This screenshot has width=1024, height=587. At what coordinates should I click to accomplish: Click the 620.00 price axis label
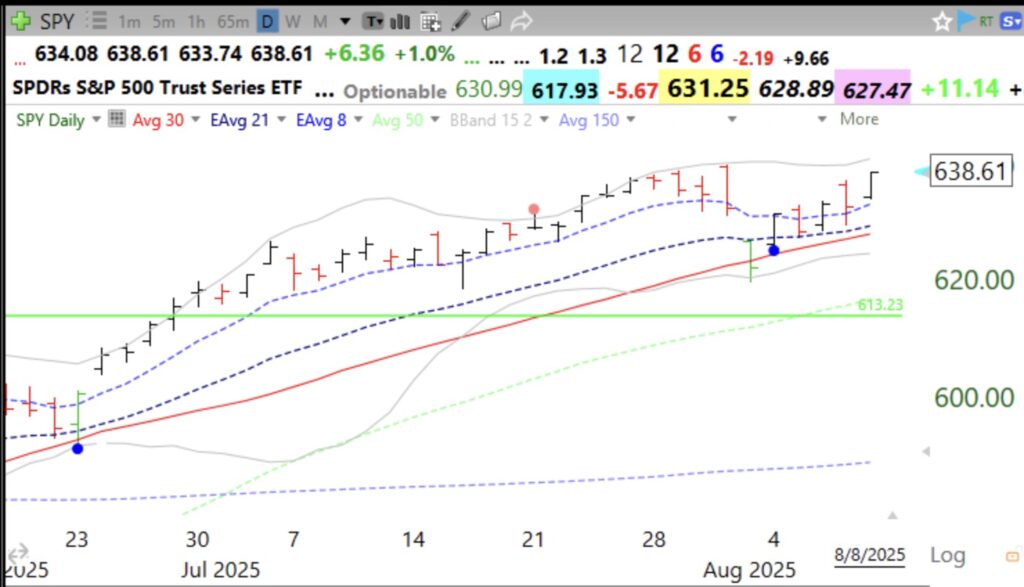[974, 280]
